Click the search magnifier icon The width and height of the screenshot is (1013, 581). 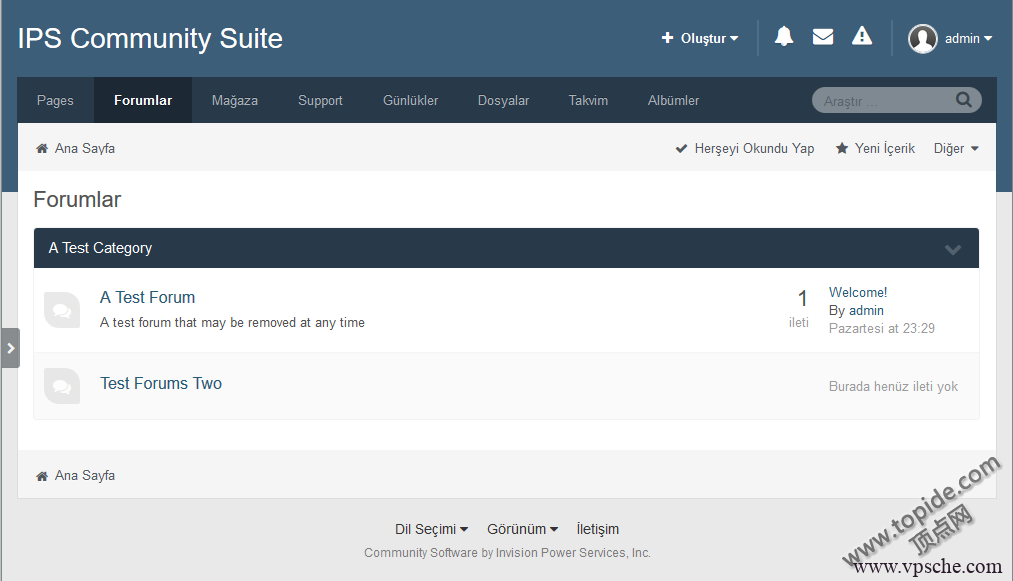pos(964,100)
